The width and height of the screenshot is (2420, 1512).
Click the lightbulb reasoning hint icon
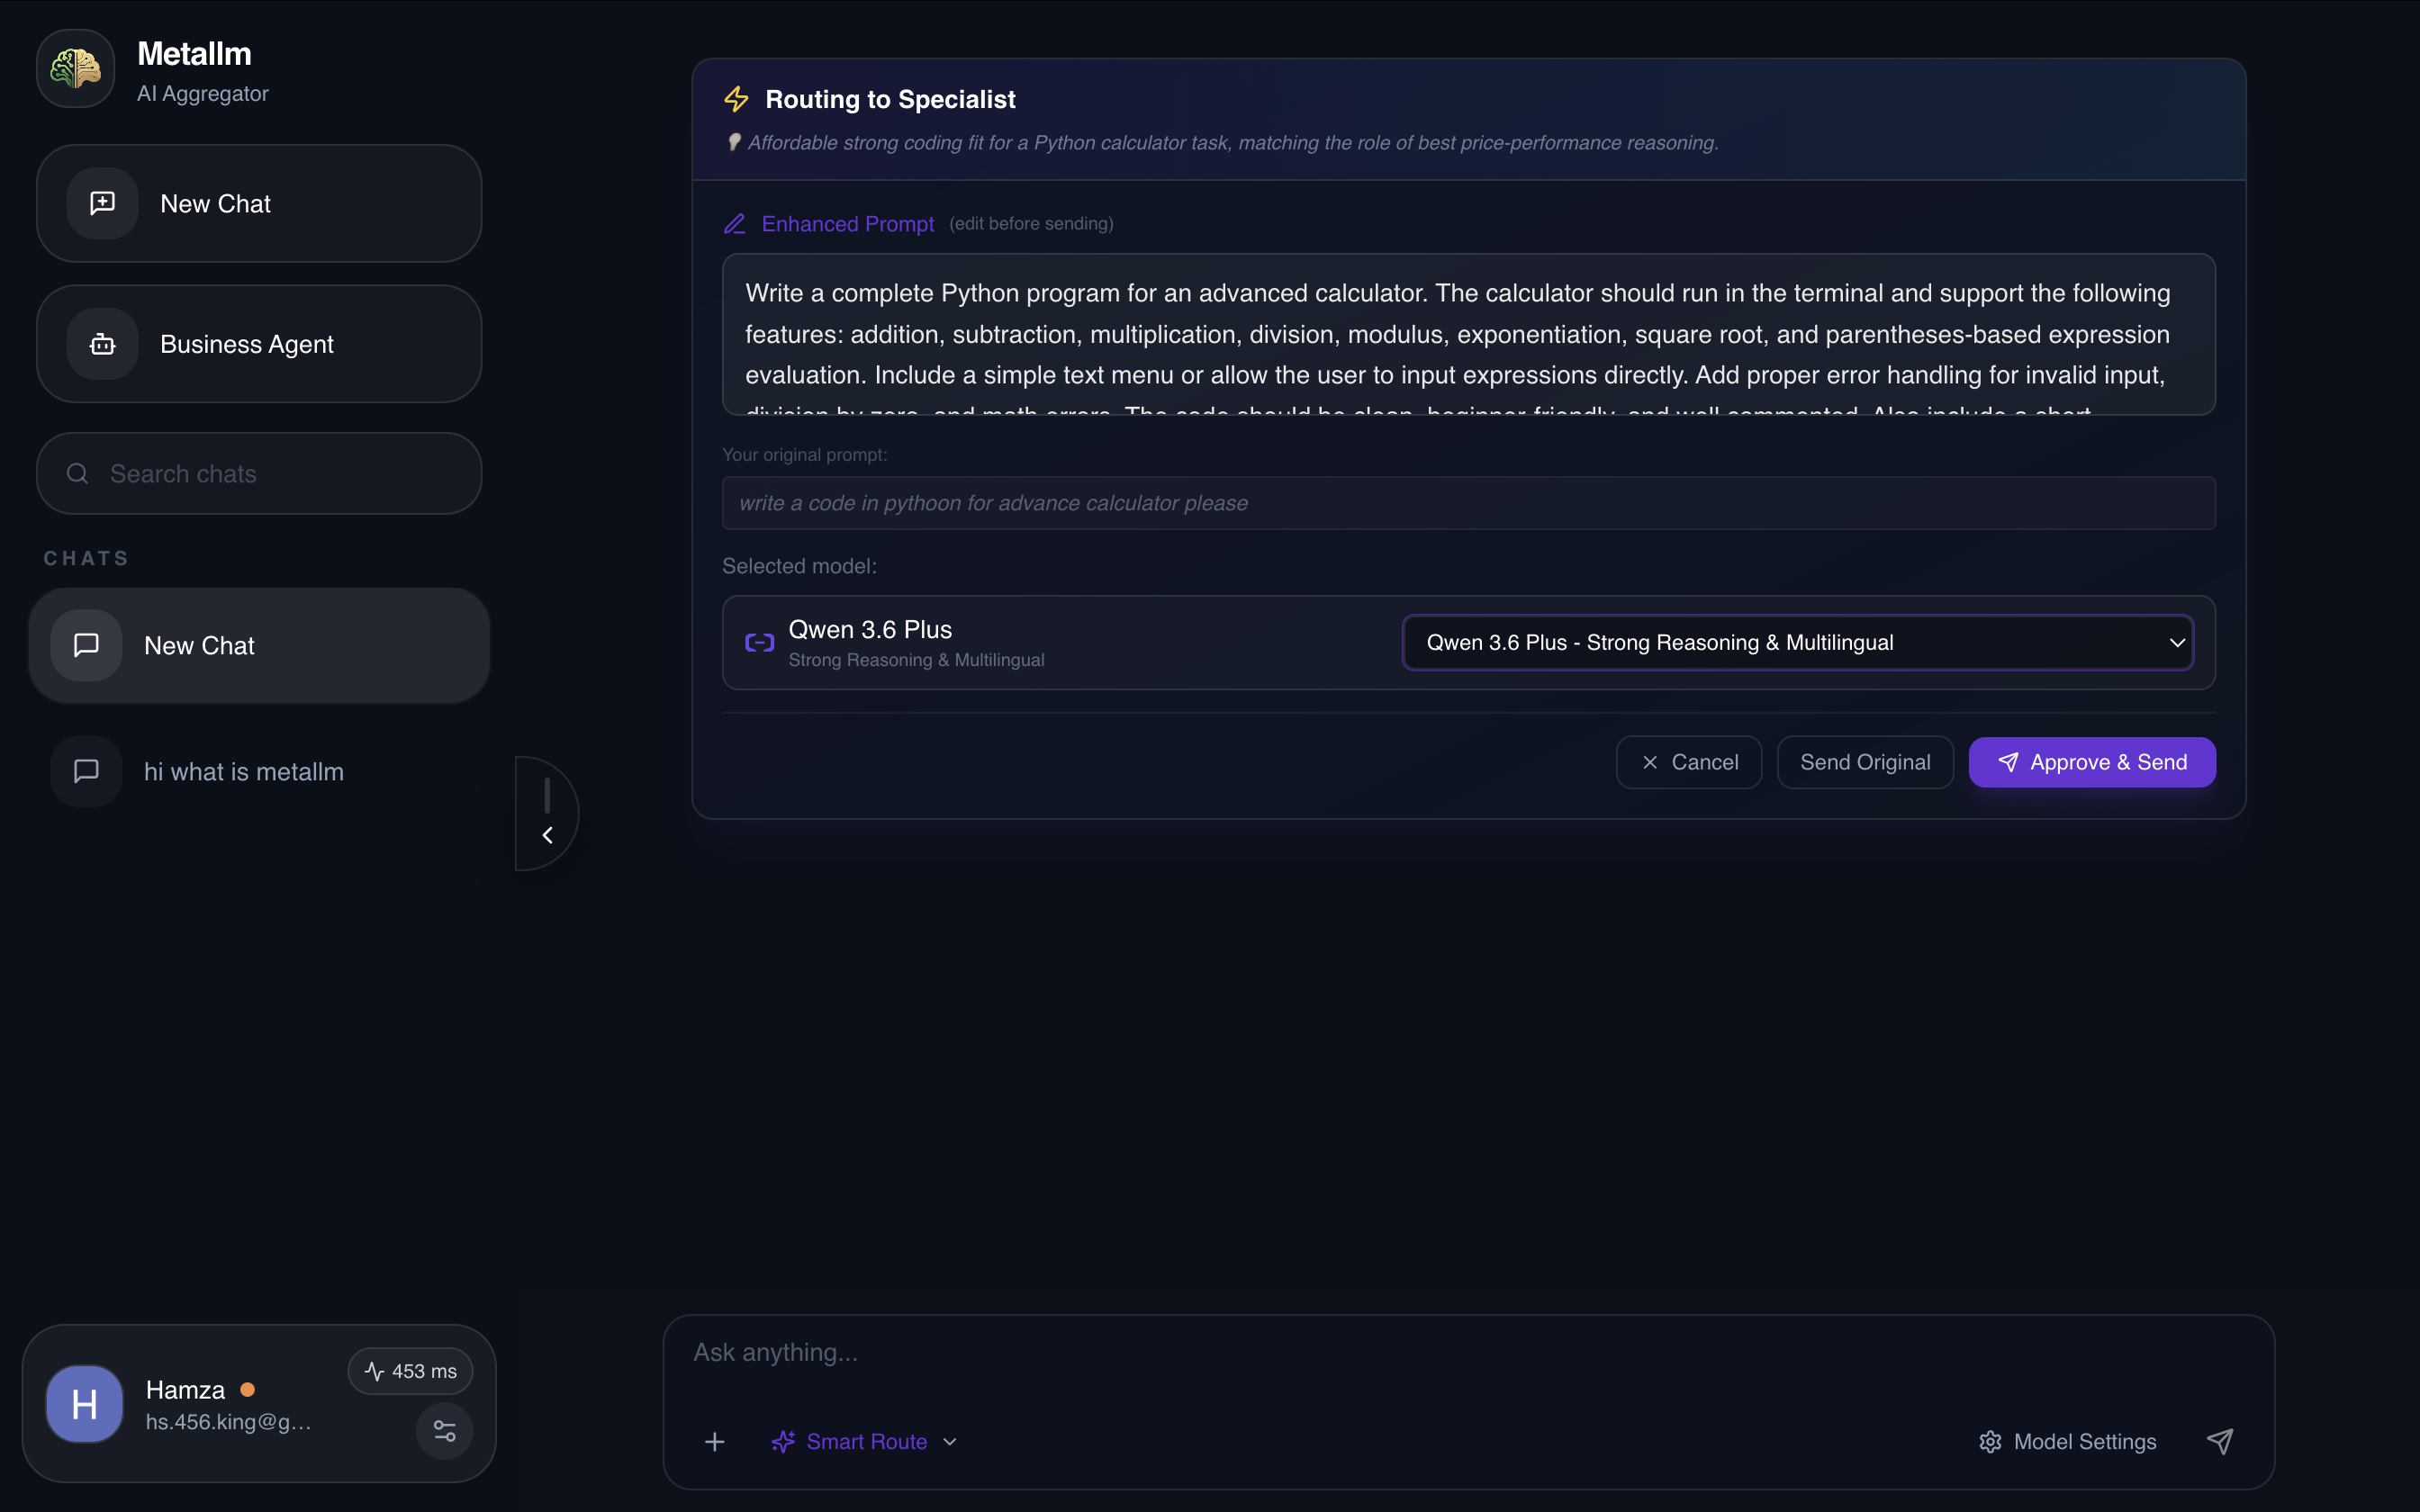point(734,143)
